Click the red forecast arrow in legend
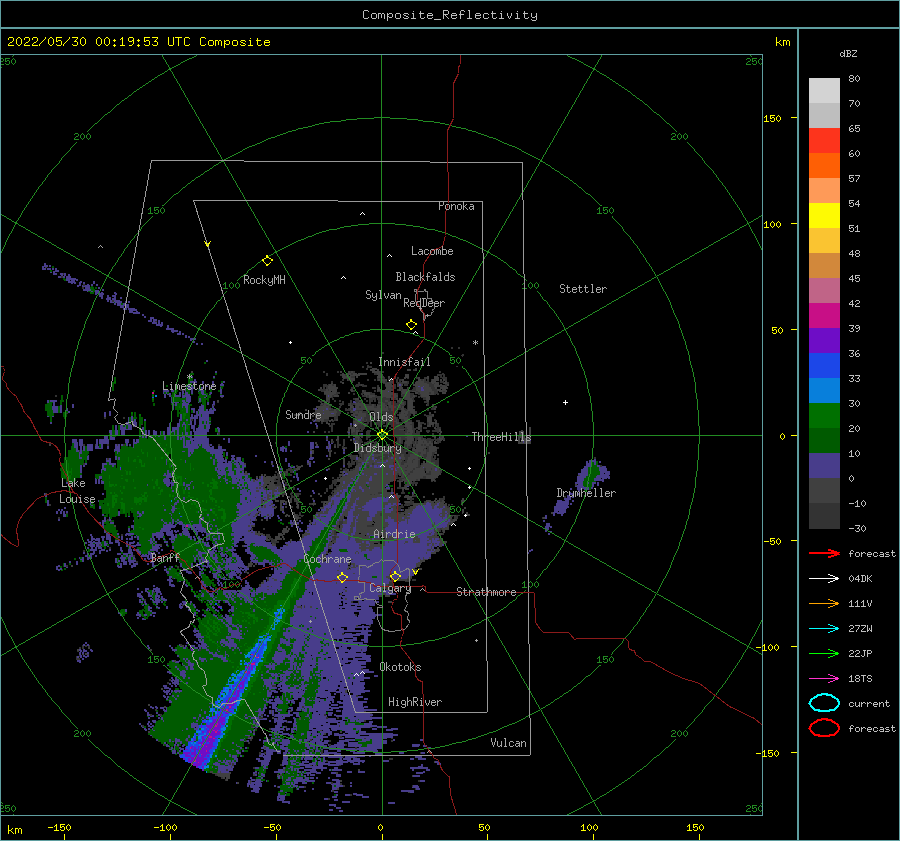This screenshot has height=841, width=900. pyautogui.click(x=824, y=553)
